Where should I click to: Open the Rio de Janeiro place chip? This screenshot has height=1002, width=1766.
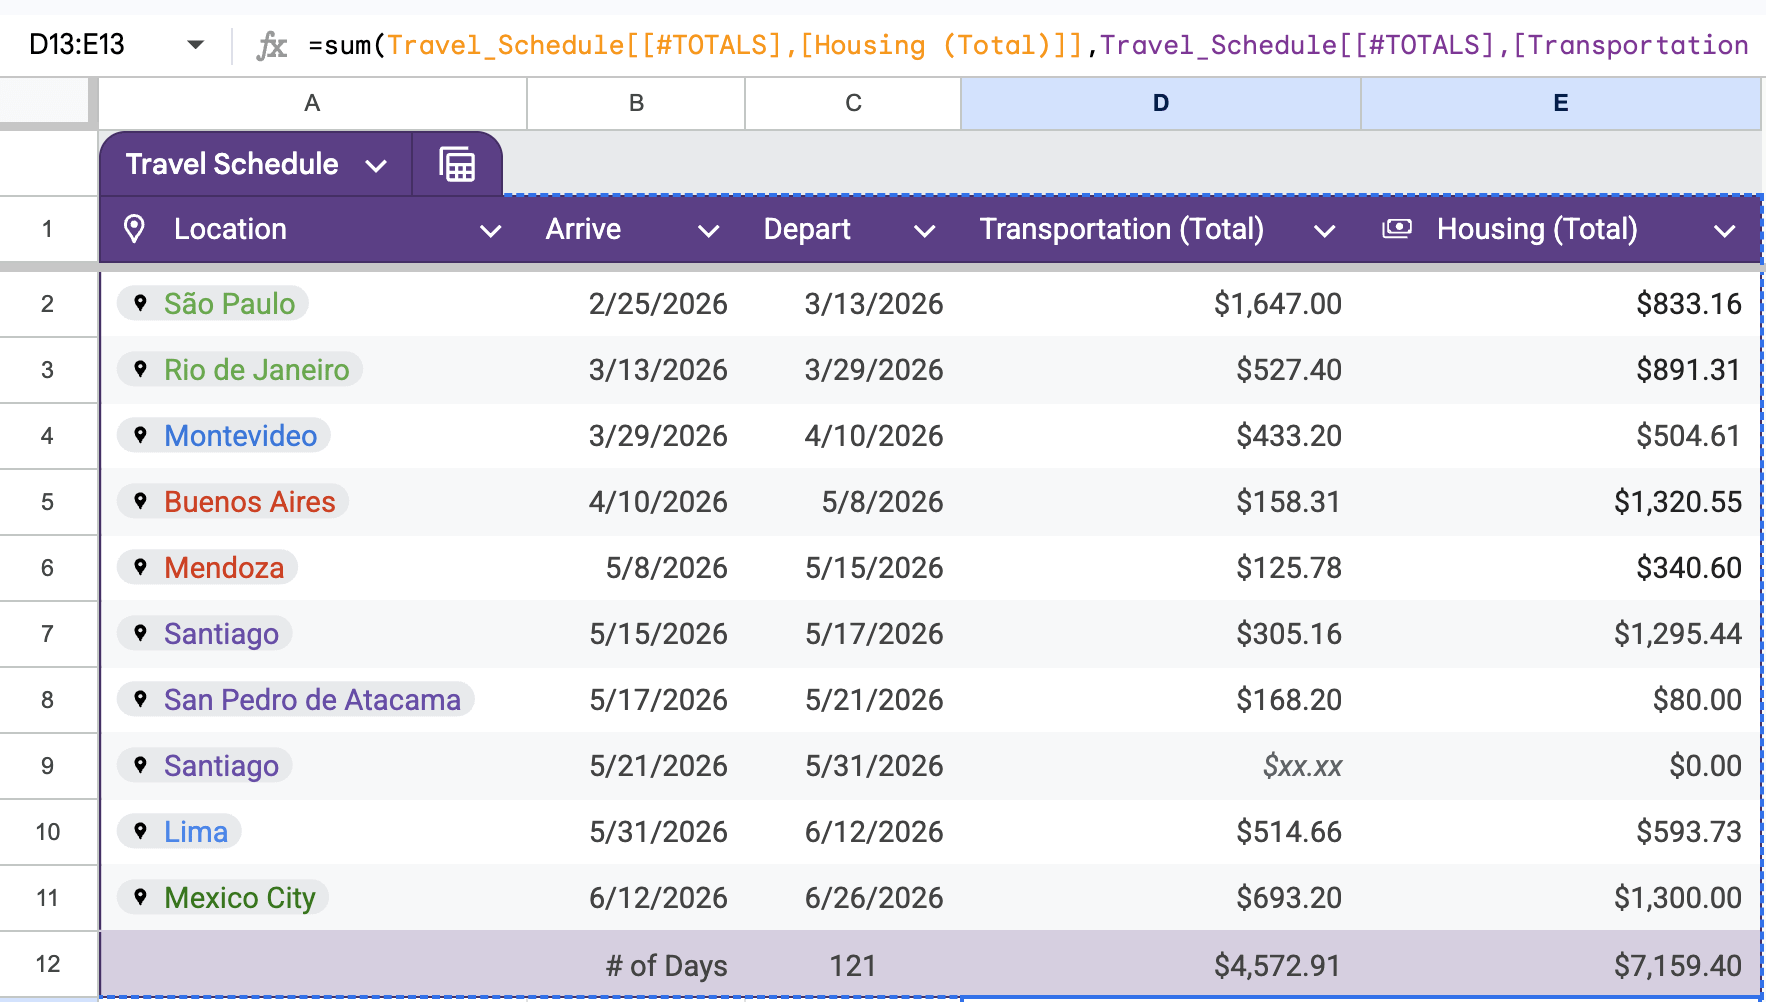point(240,369)
